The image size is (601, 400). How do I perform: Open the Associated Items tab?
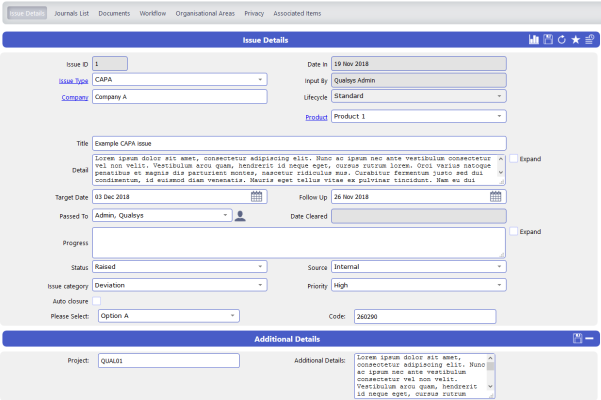click(x=297, y=13)
